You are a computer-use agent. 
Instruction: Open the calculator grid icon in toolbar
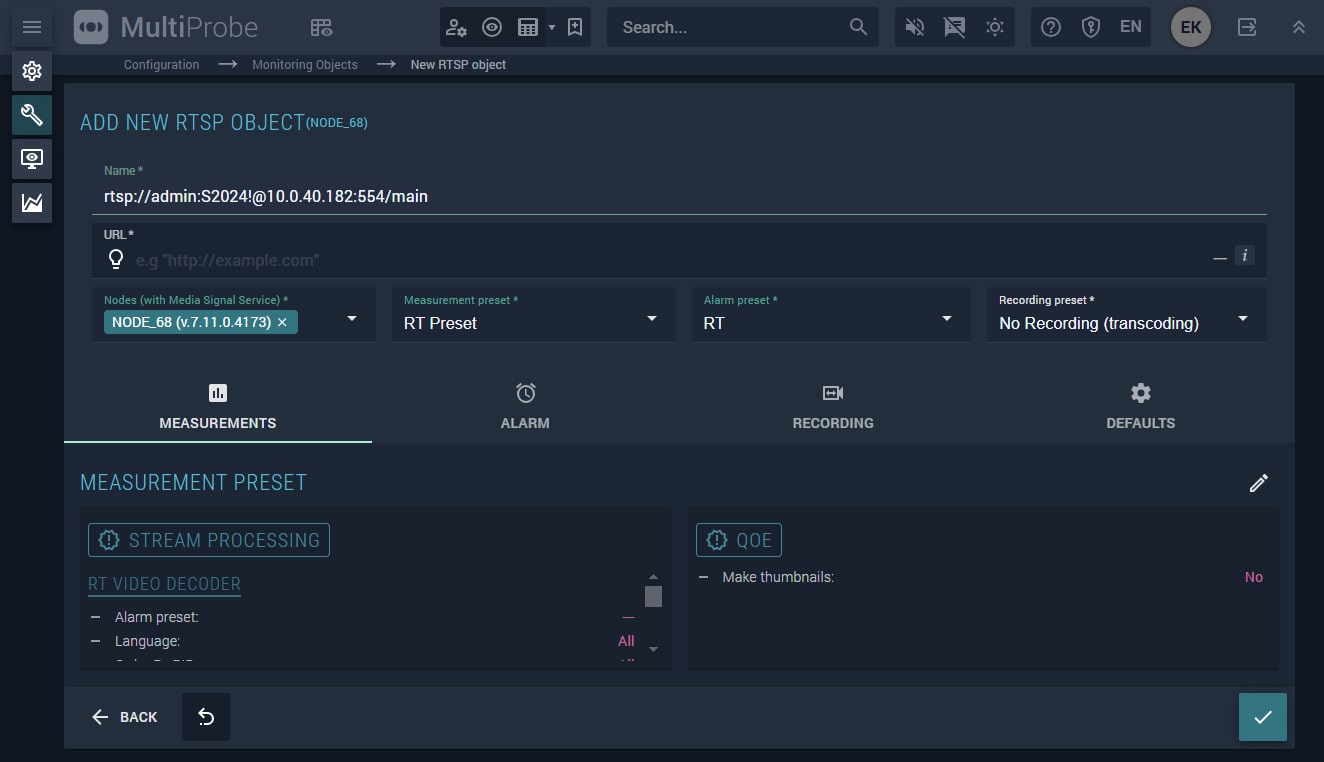[x=528, y=27]
